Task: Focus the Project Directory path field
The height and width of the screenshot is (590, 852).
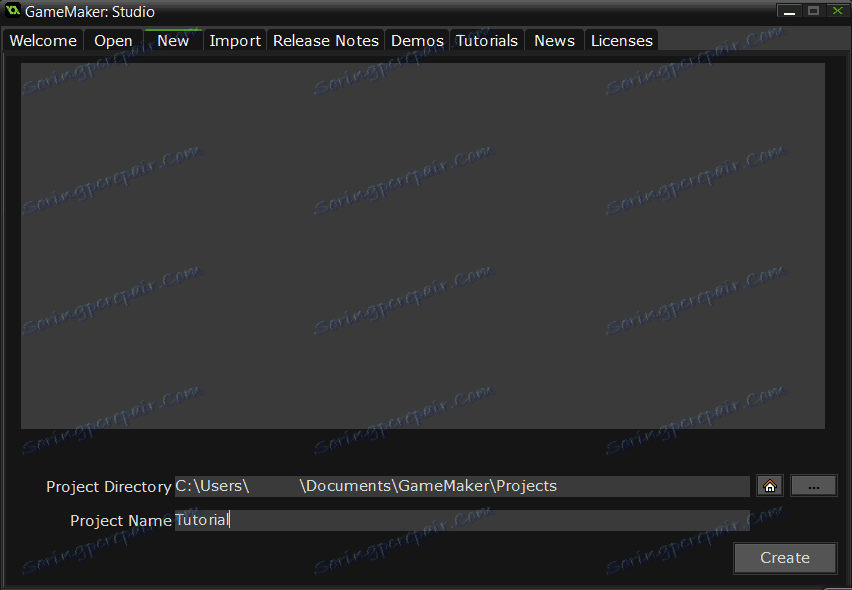Action: 462,486
